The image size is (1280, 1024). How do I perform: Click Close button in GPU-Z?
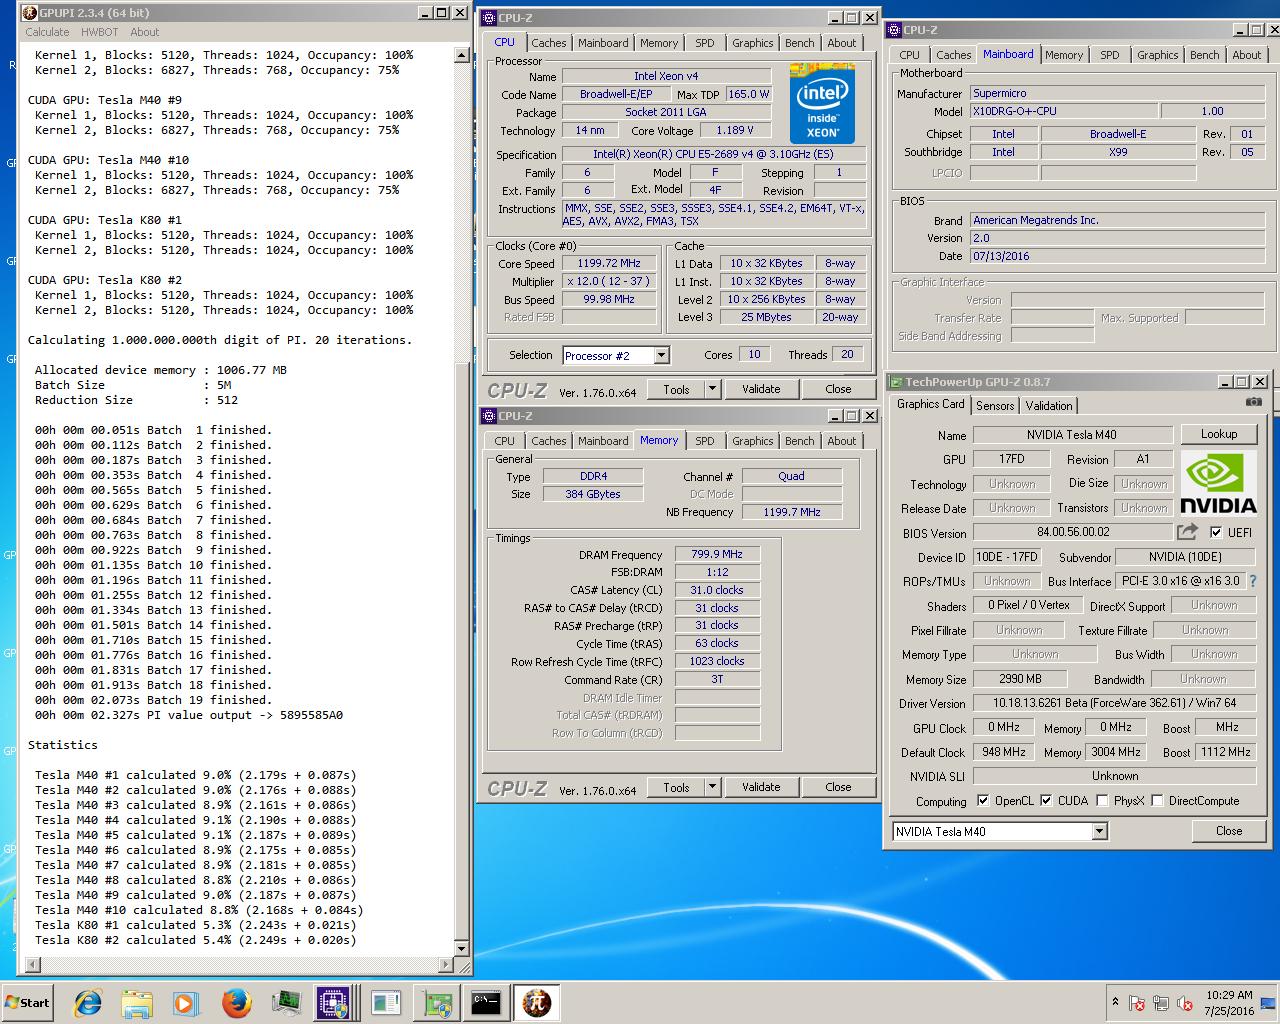[x=1229, y=831]
